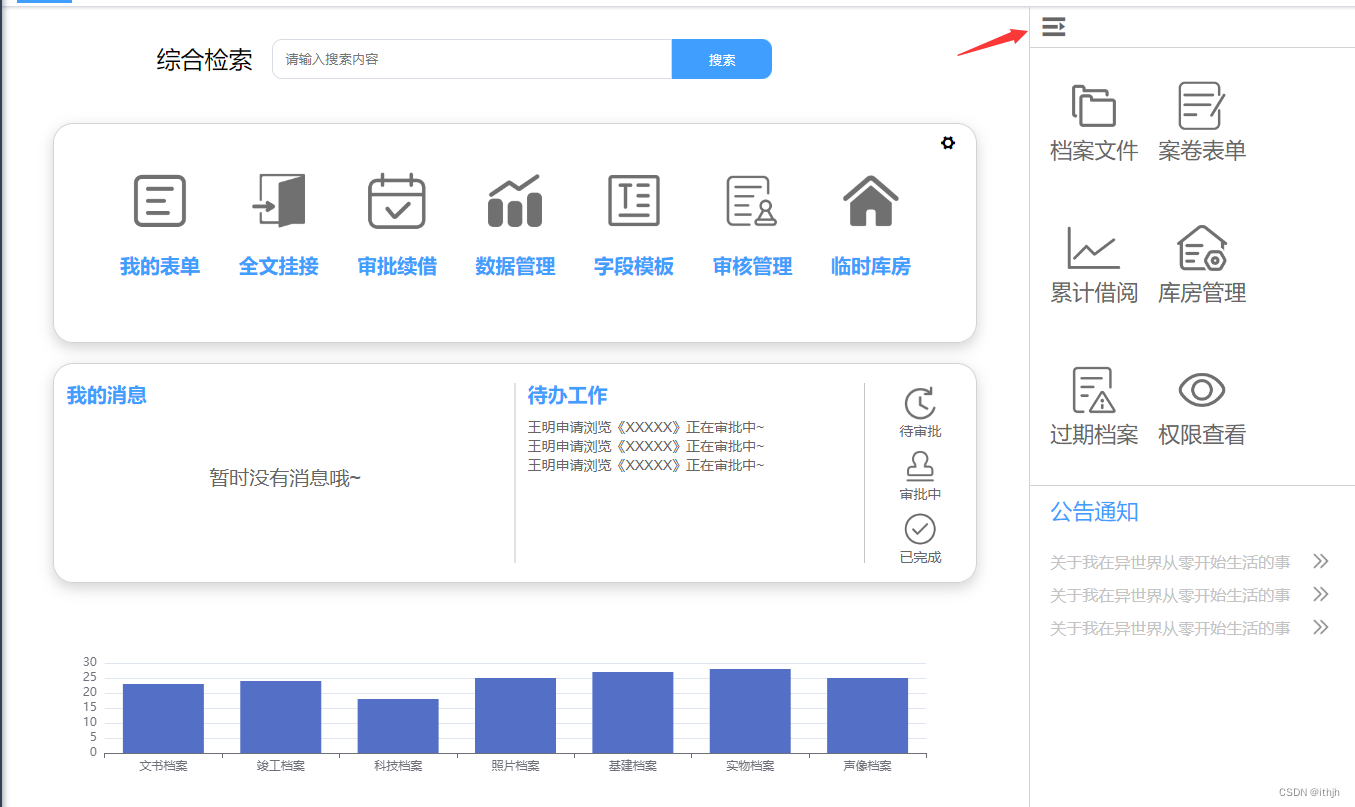Select the 档案文件 label in sidebar
The image size is (1355, 807).
1094,151
